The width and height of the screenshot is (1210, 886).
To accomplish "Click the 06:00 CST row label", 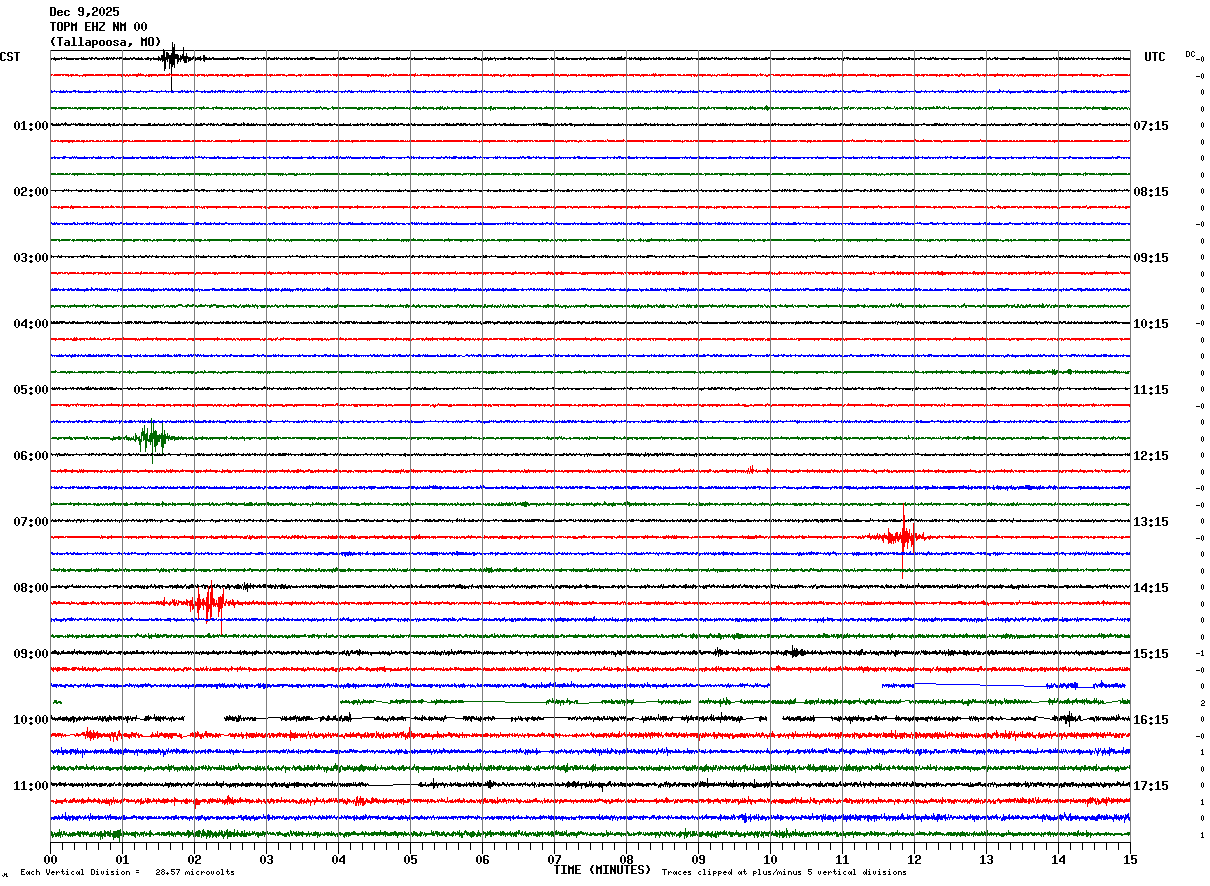I will [31, 456].
